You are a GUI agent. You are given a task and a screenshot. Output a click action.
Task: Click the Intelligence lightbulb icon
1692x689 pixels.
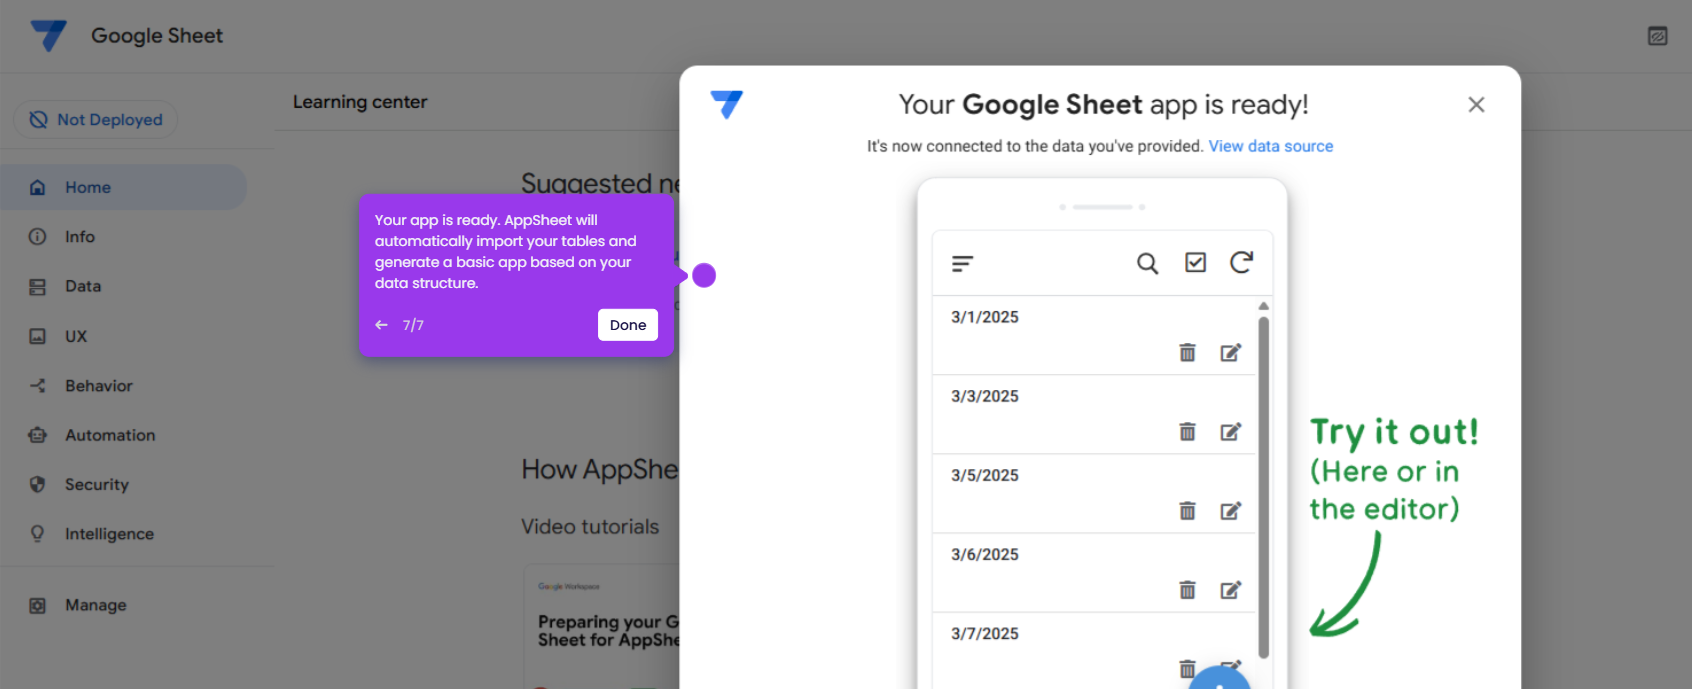(x=37, y=534)
